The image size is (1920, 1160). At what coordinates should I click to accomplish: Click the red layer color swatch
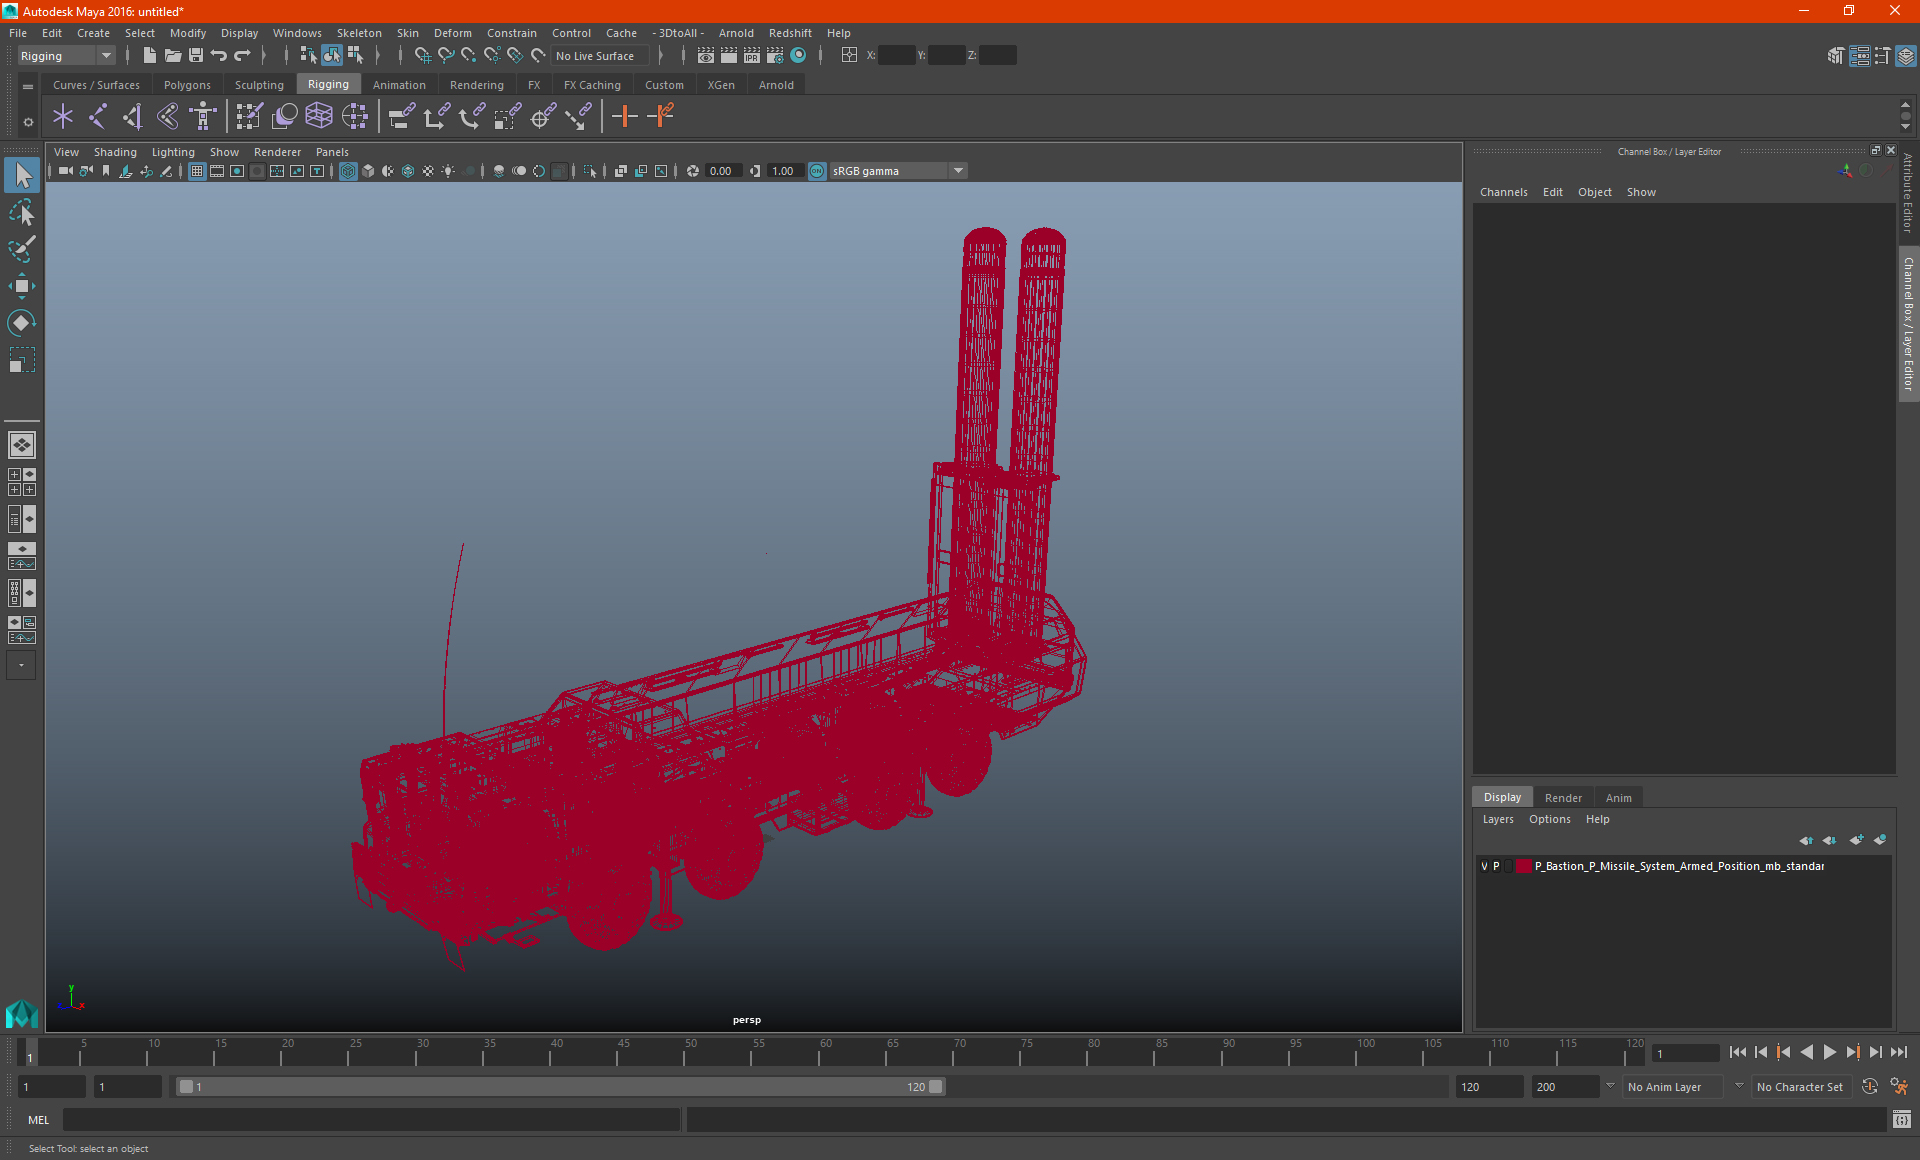click(x=1523, y=866)
